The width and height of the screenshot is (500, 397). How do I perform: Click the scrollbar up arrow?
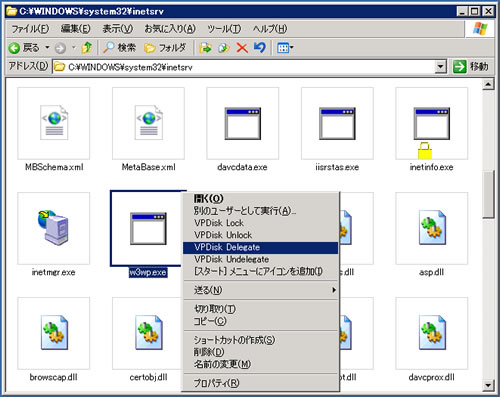tap(488, 84)
